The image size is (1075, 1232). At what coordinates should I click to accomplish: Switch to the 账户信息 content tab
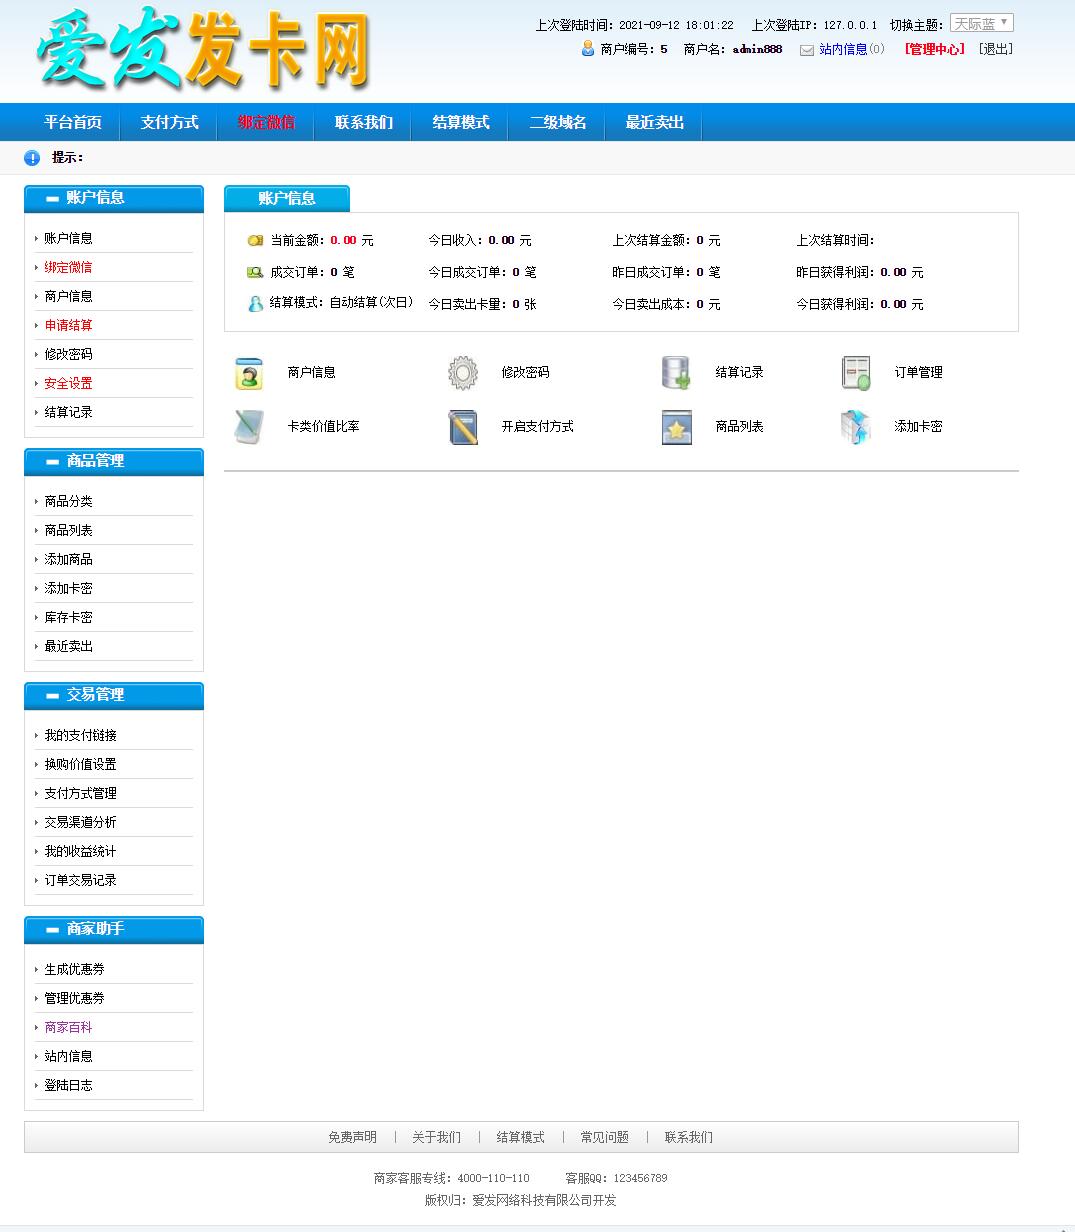tap(287, 198)
